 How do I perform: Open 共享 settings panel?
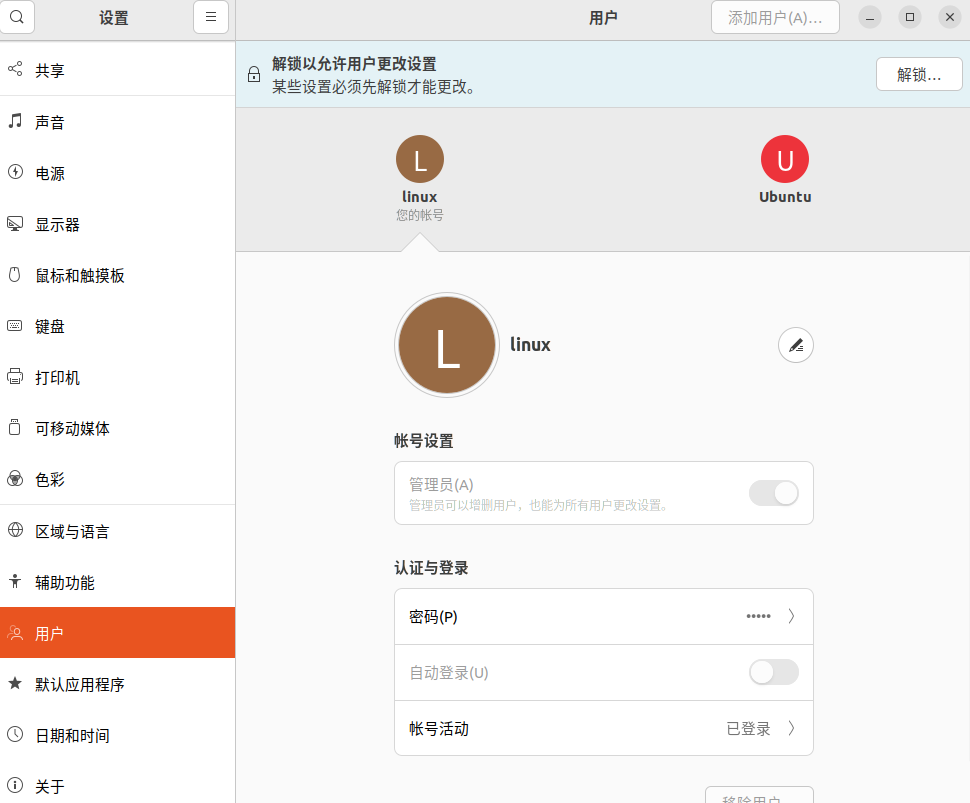tap(118, 70)
